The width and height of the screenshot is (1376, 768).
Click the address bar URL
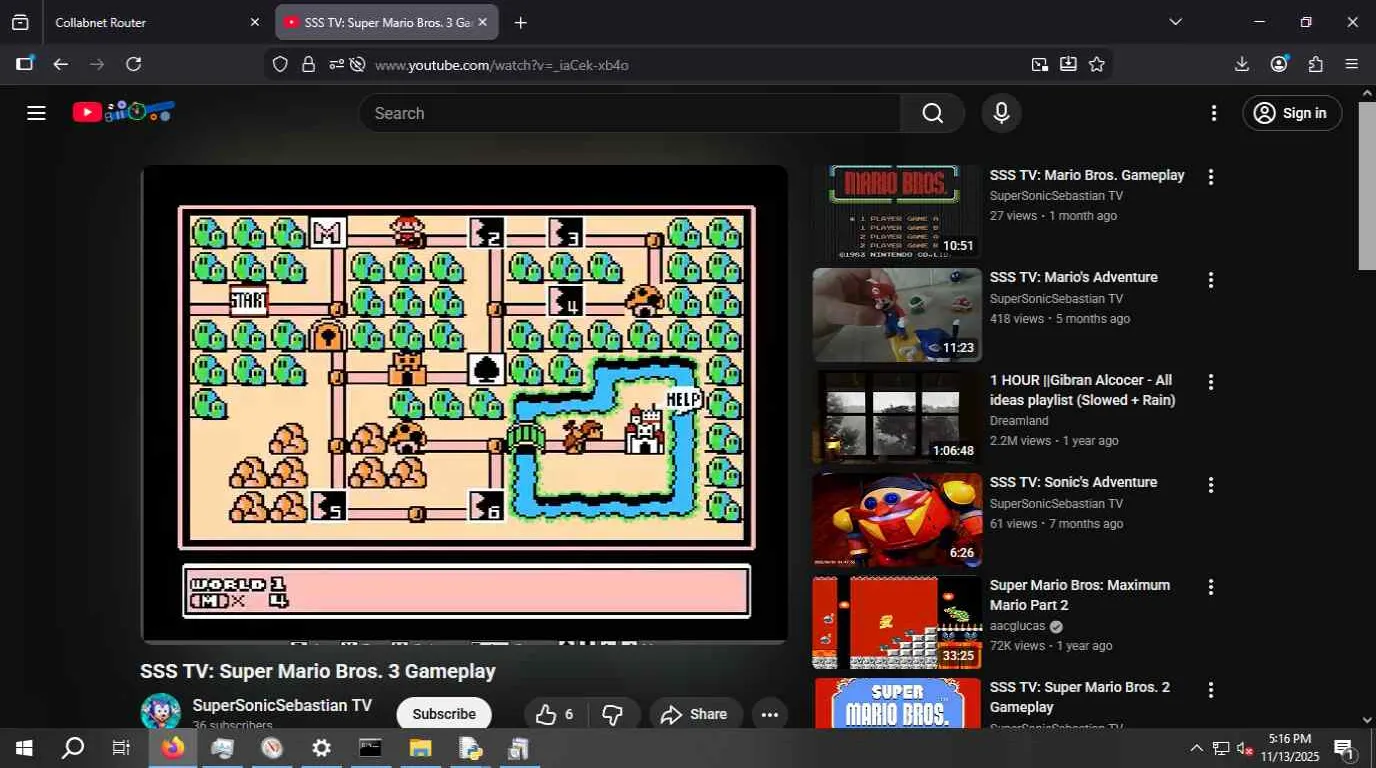click(502, 65)
